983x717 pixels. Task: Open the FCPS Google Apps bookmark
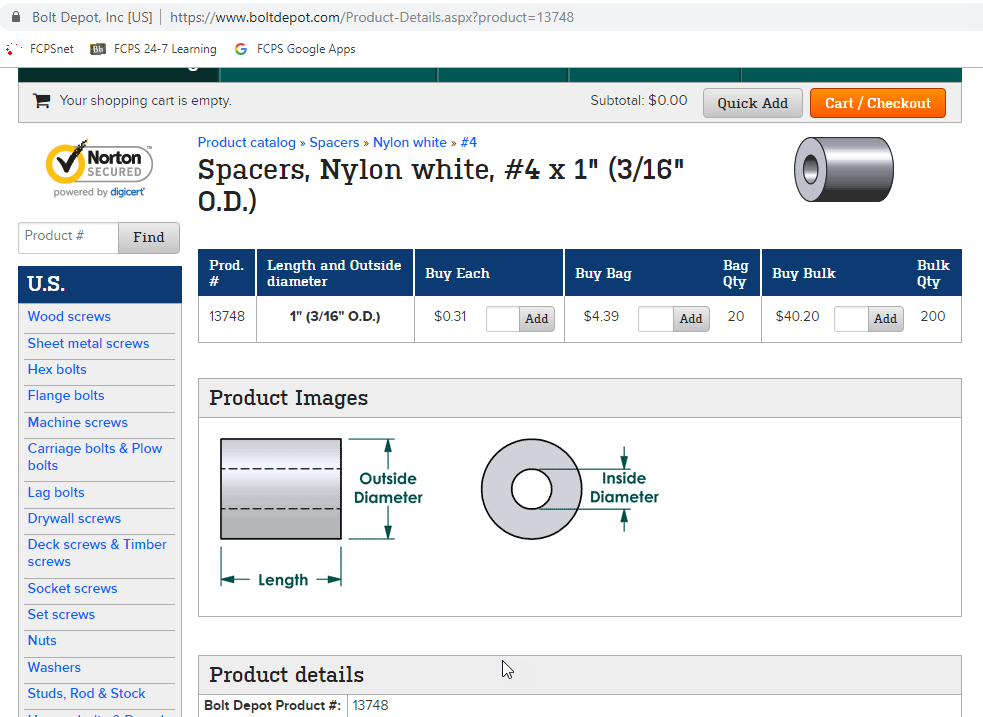tap(295, 49)
